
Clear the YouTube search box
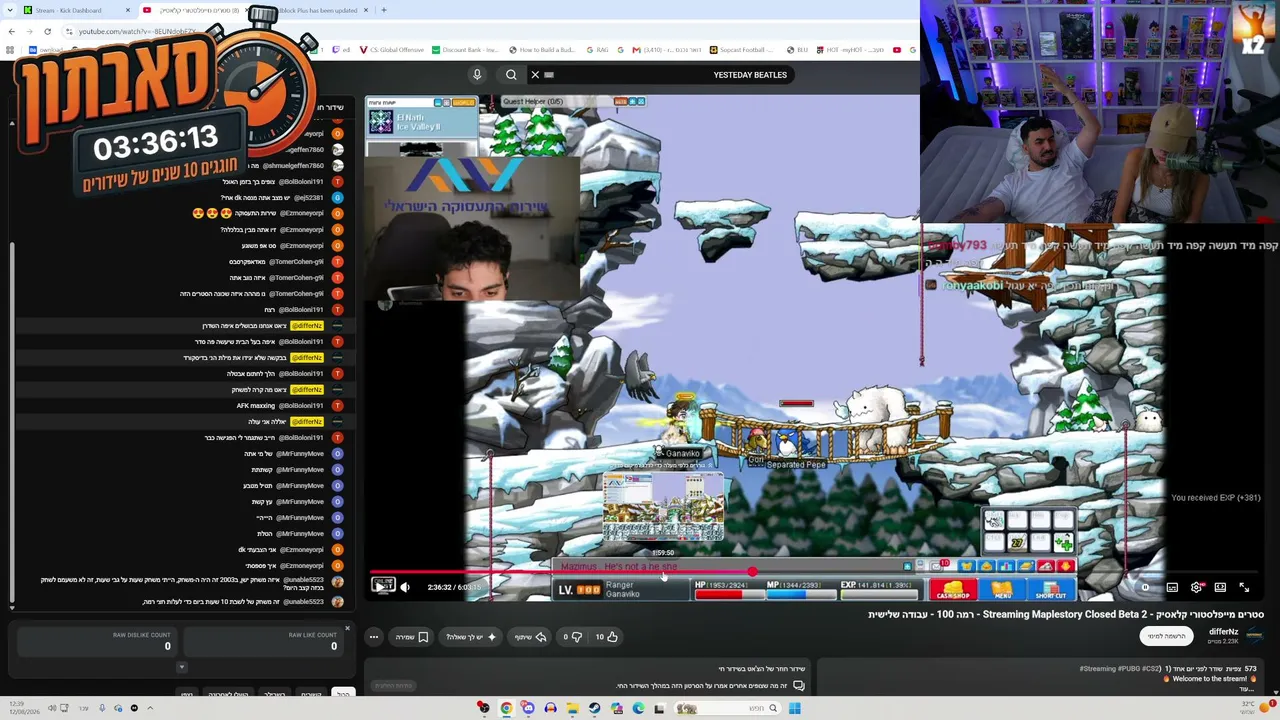pyautogui.click(x=535, y=75)
